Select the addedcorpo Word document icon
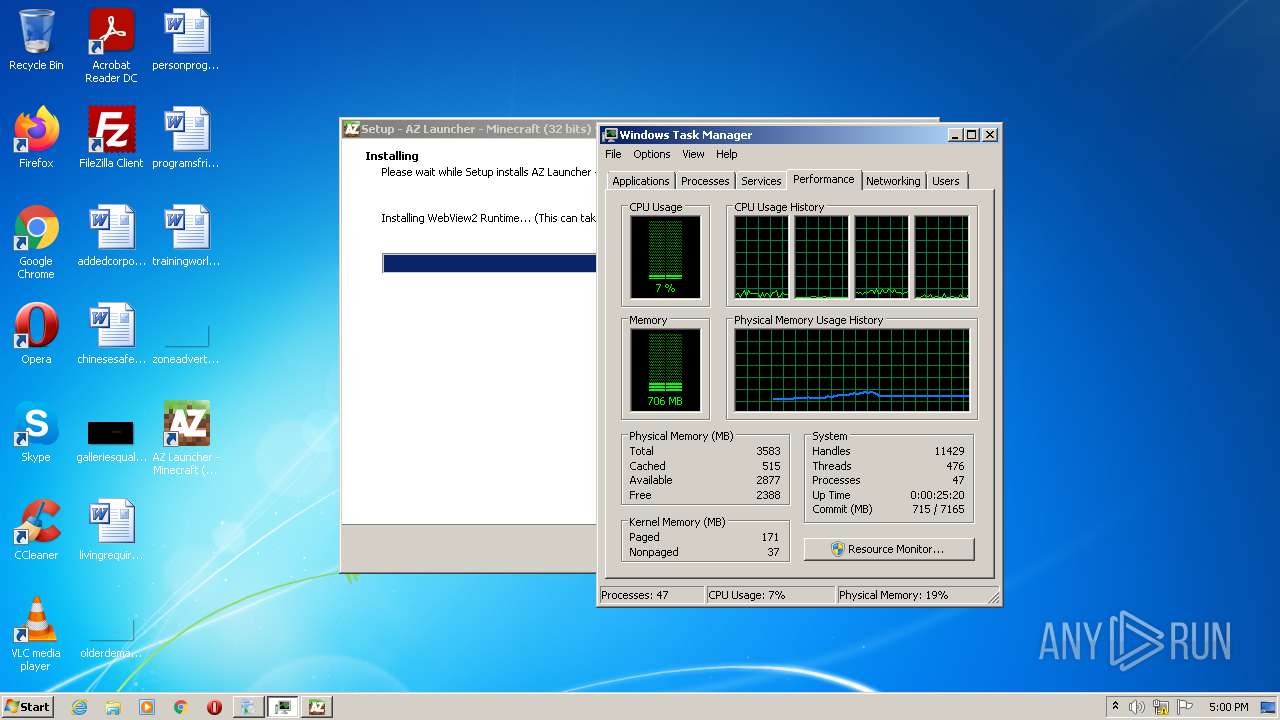This screenshot has height=720, width=1280. (x=111, y=236)
